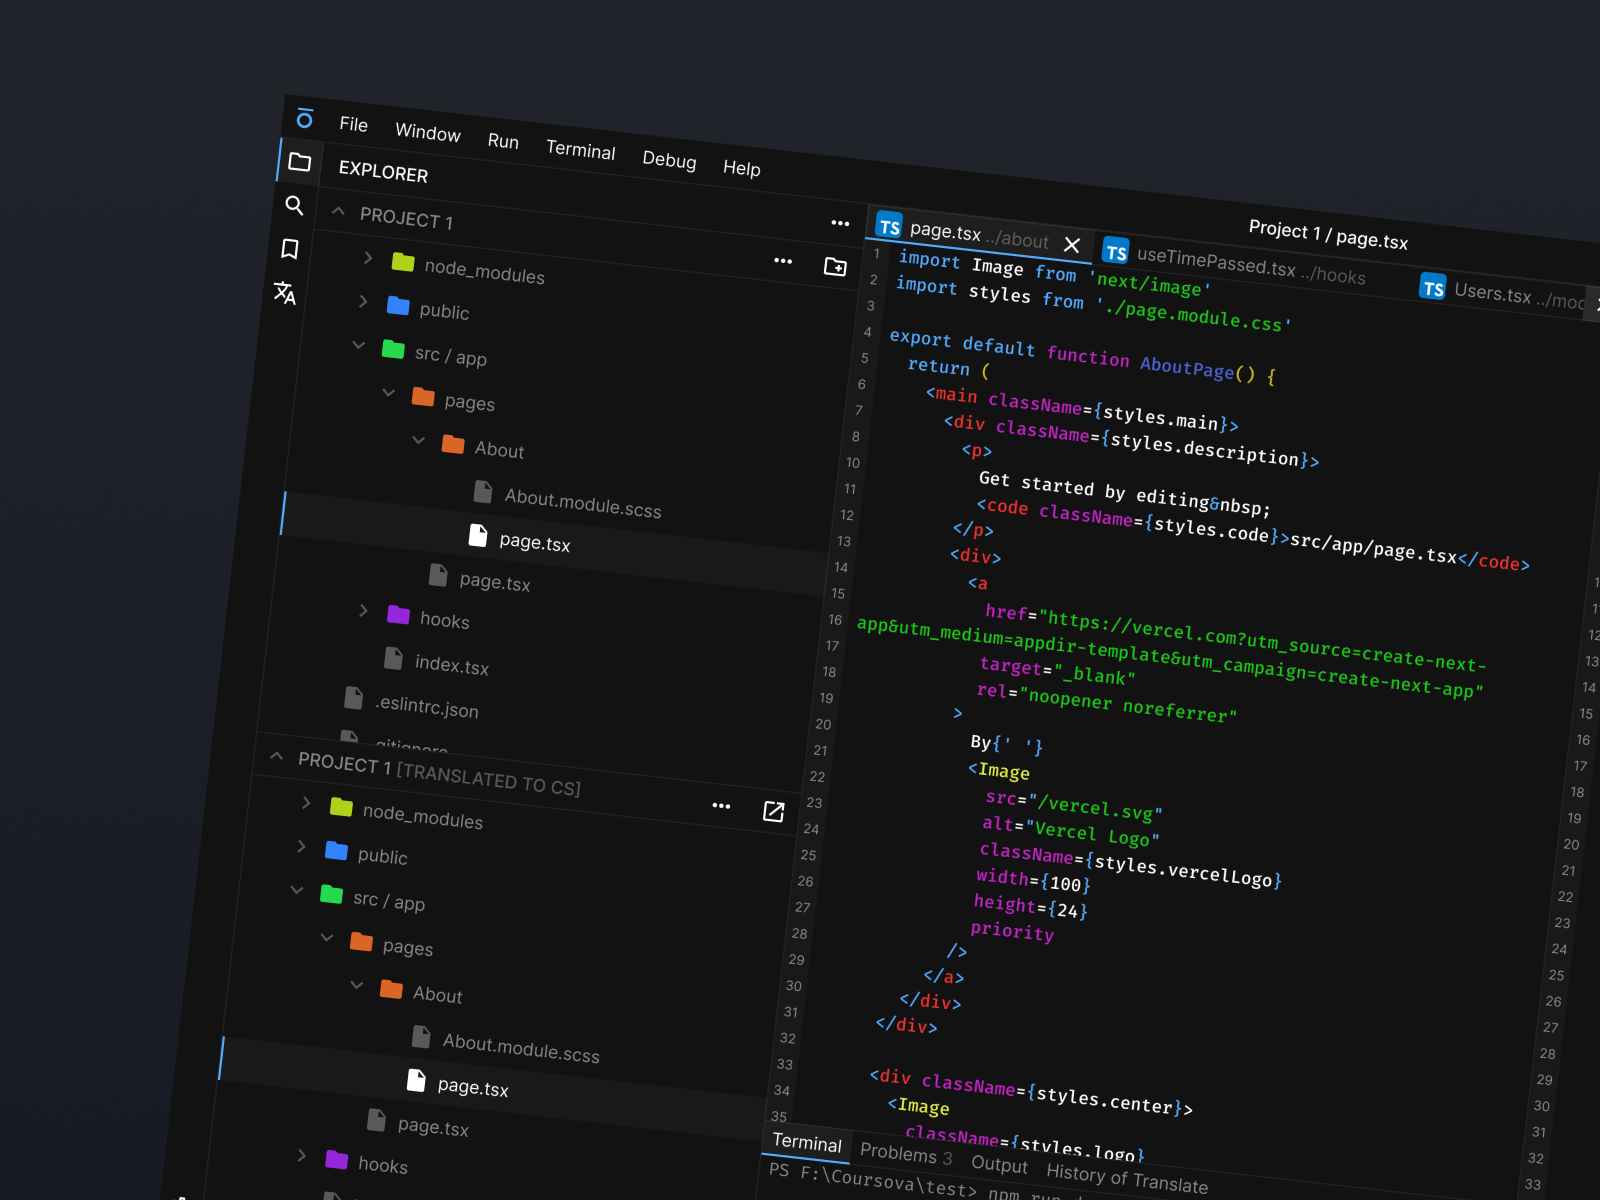Click the .eslintrc.json file icon

click(x=353, y=698)
